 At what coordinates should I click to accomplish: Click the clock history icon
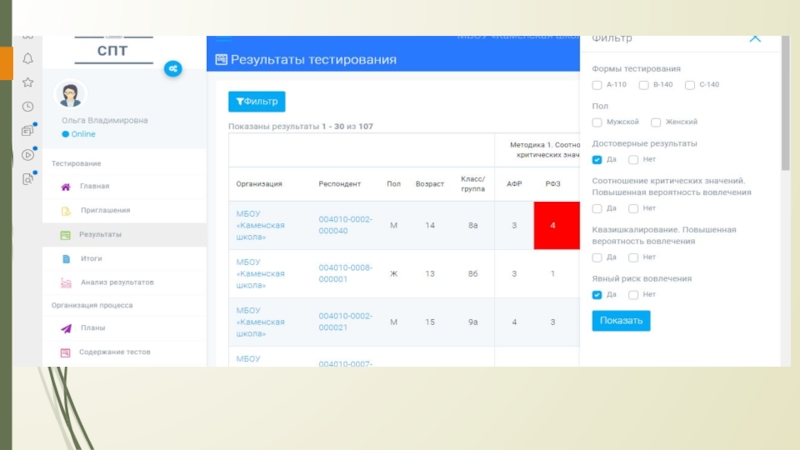[x=28, y=106]
